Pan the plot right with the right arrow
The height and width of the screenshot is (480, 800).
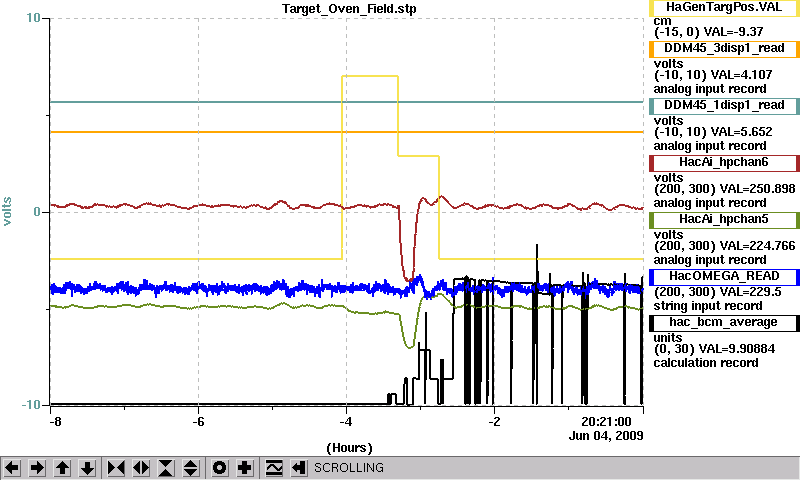click(x=37, y=468)
